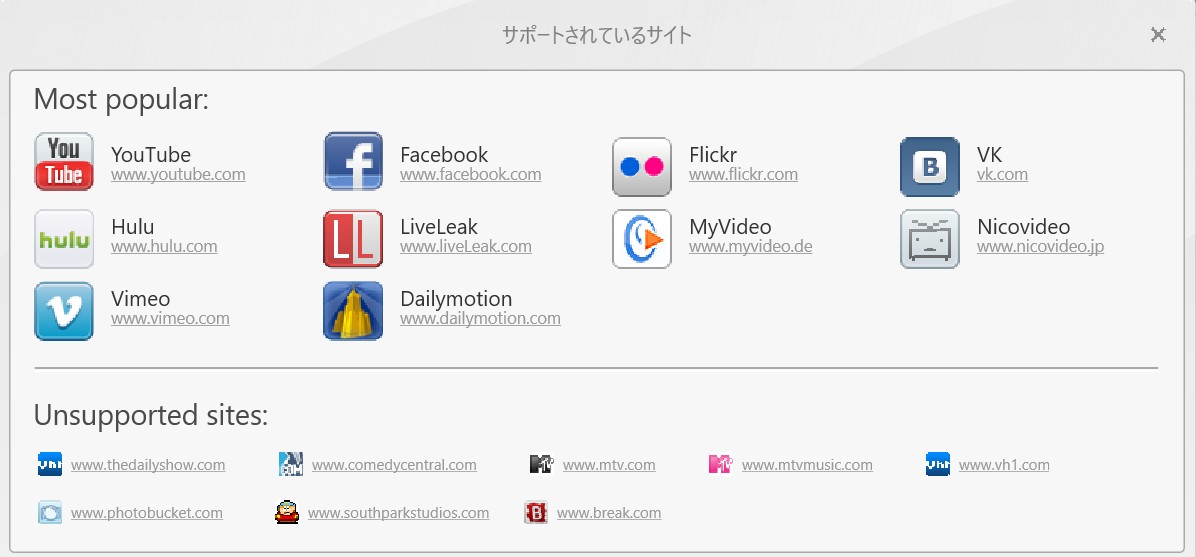1196x557 pixels.
Task: Click the Photobucket camera icon
Action: tap(50, 512)
